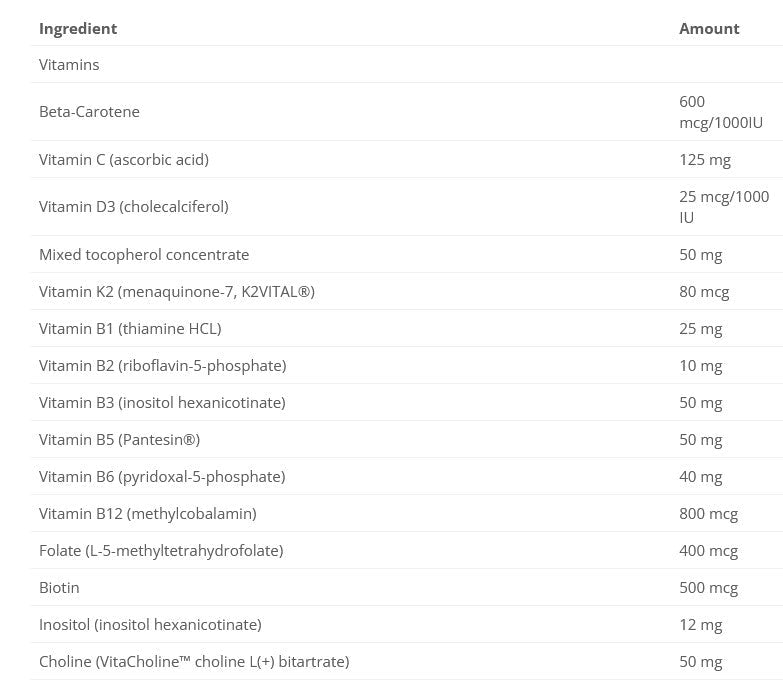Select Vitamin B1 (thiamine HCL) row
Viewport: 783px width, 680px height.
pos(130,329)
